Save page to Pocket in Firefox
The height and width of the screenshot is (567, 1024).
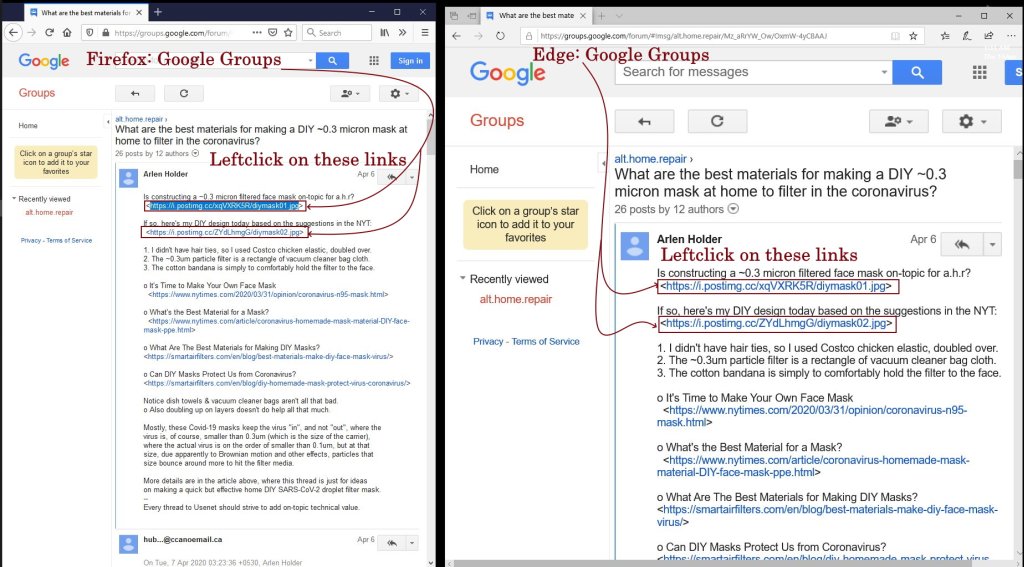click(273, 32)
